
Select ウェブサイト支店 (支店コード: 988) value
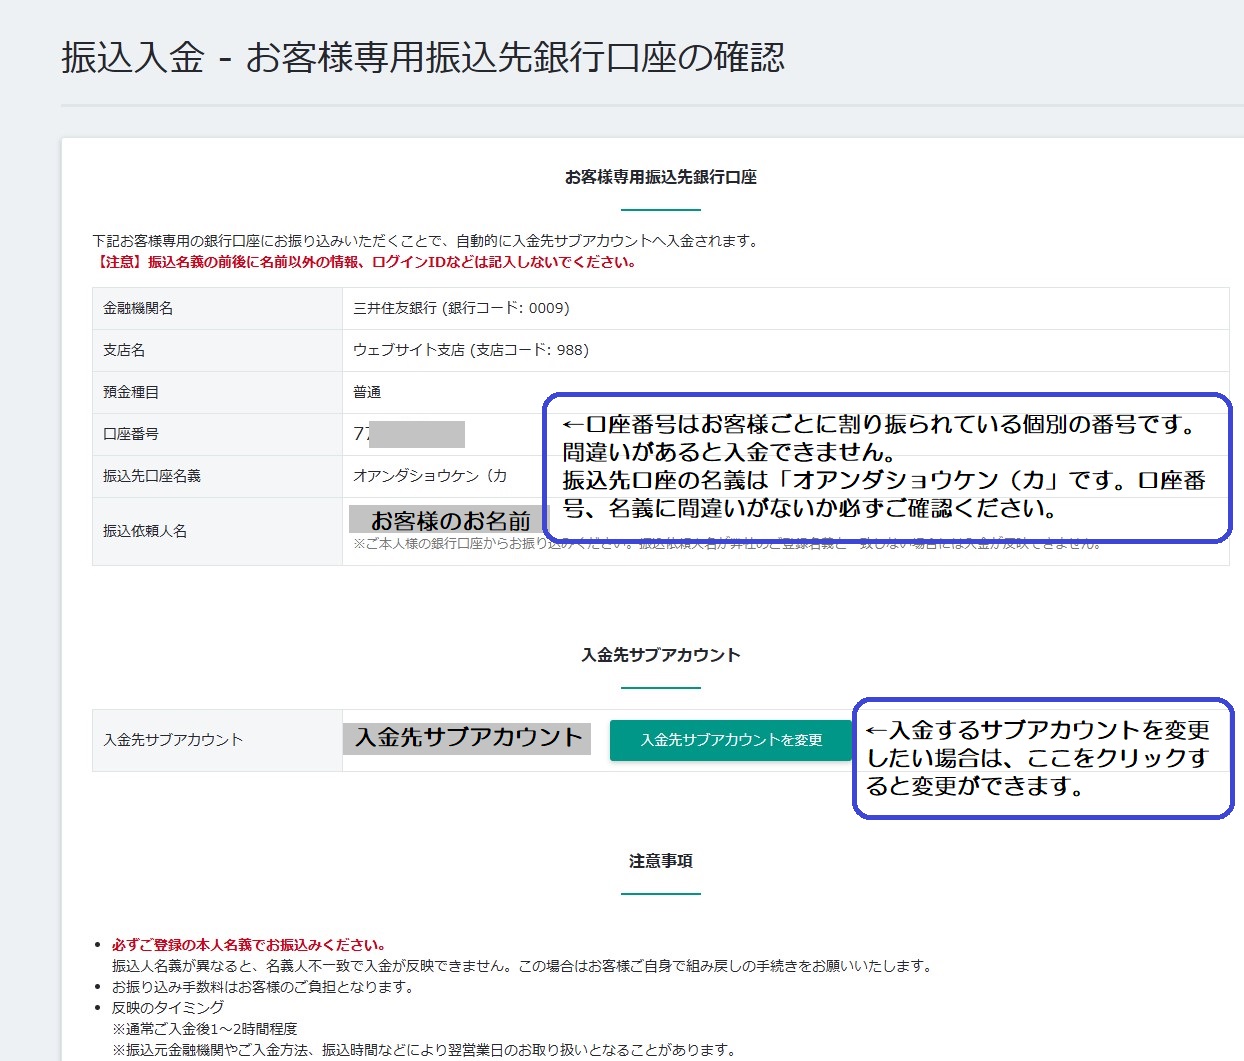pyautogui.click(x=471, y=350)
